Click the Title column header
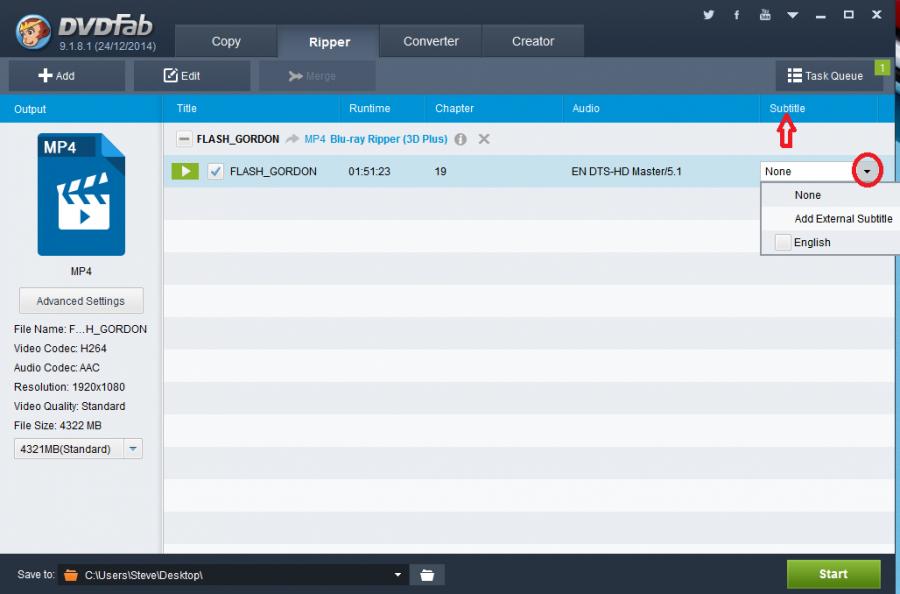The height and width of the screenshot is (594, 900). click(187, 108)
